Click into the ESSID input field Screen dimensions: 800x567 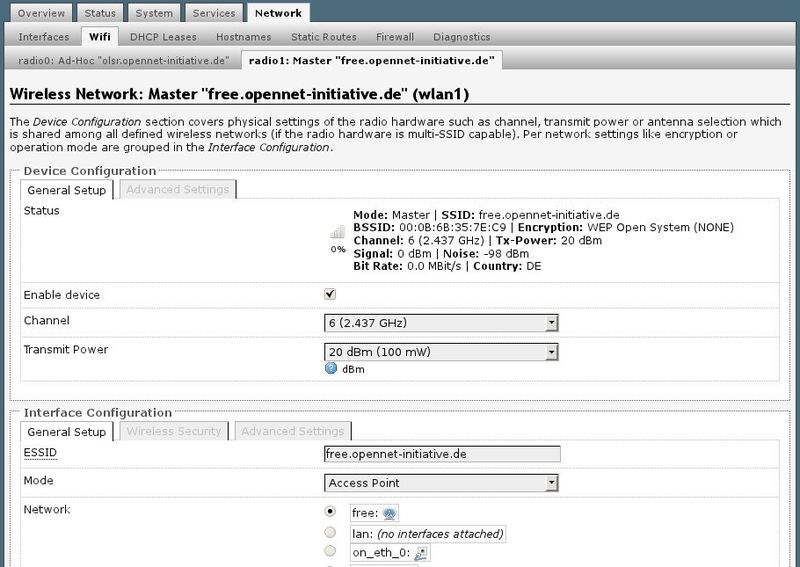[x=442, y=454]
